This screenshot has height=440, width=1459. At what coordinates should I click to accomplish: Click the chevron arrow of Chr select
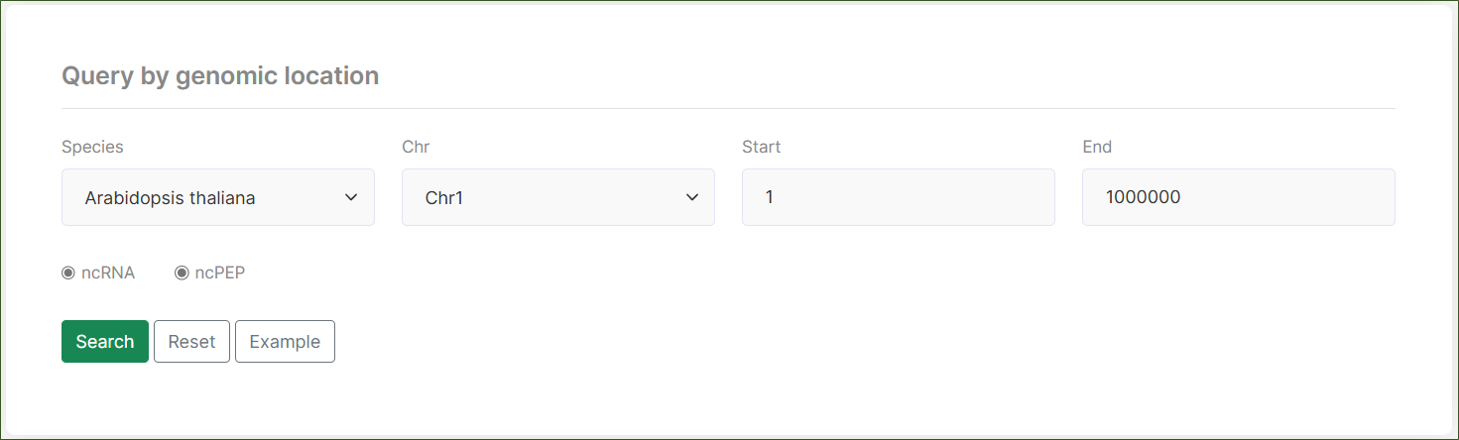click(692, 197)
